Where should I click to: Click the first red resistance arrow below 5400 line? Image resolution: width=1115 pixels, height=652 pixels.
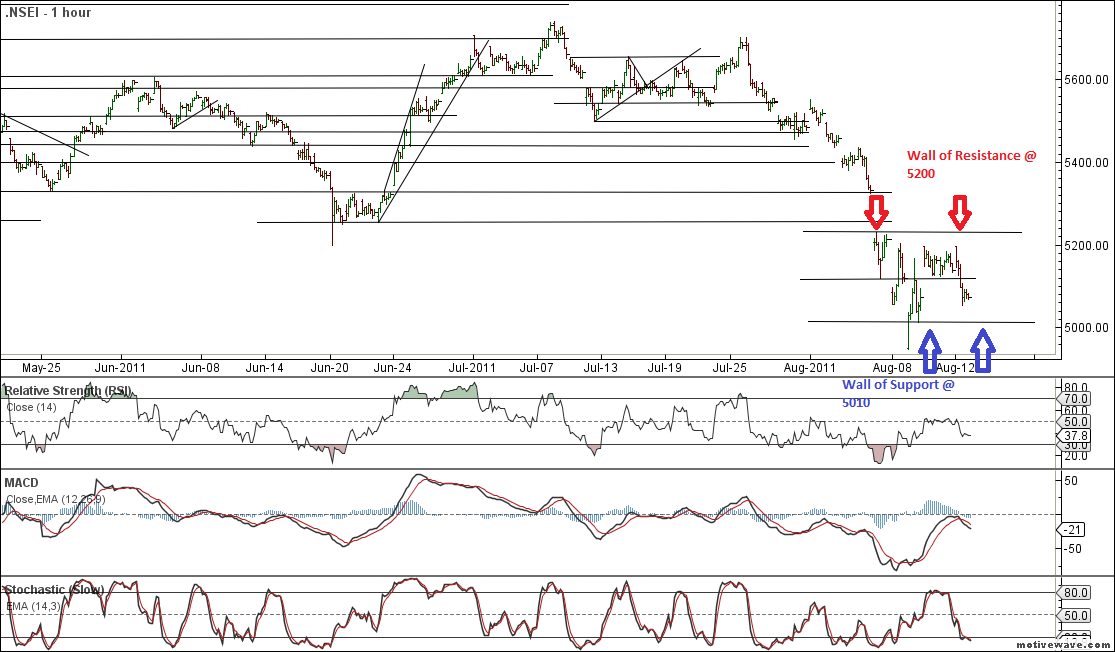tap(876, 211)
